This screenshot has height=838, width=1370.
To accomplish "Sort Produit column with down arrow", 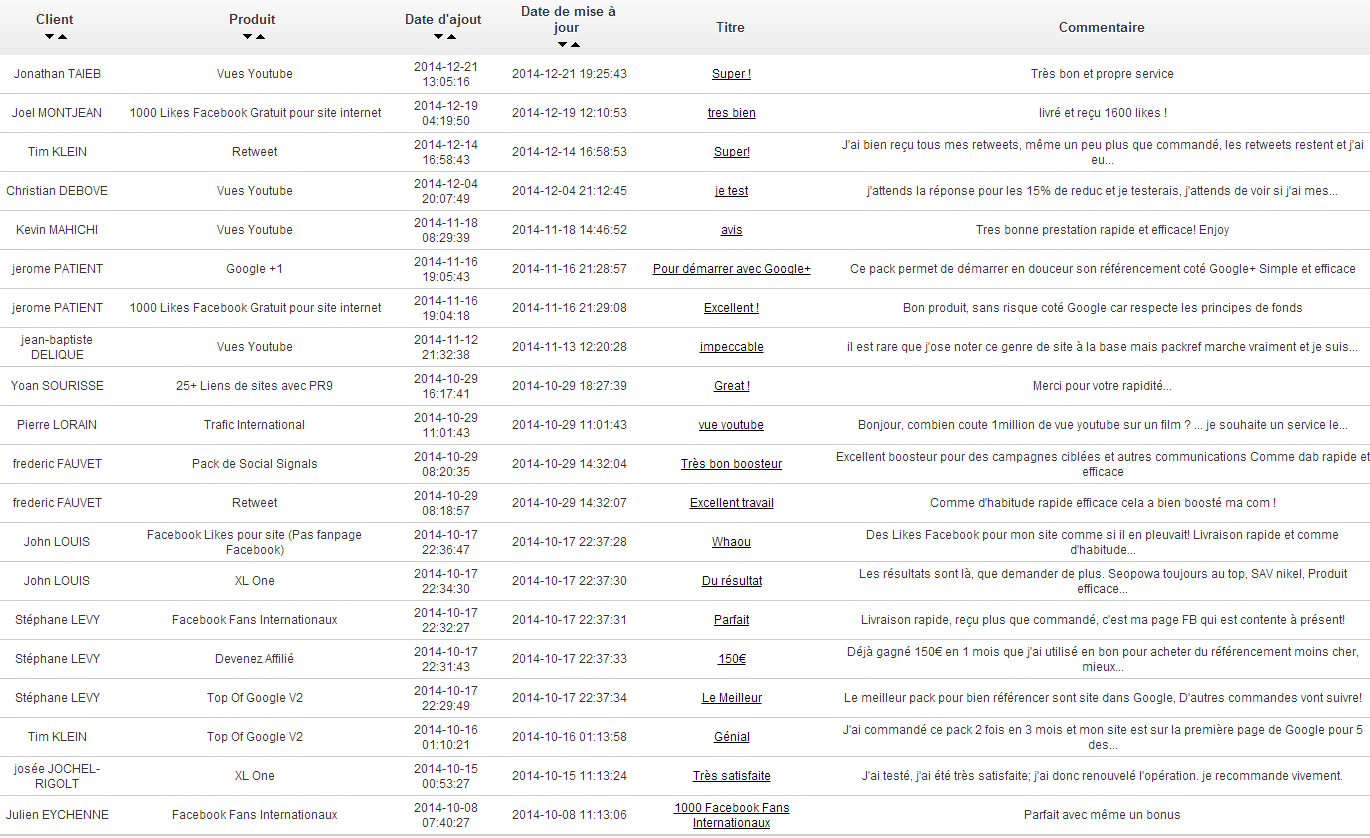I will tap(247, 37).
